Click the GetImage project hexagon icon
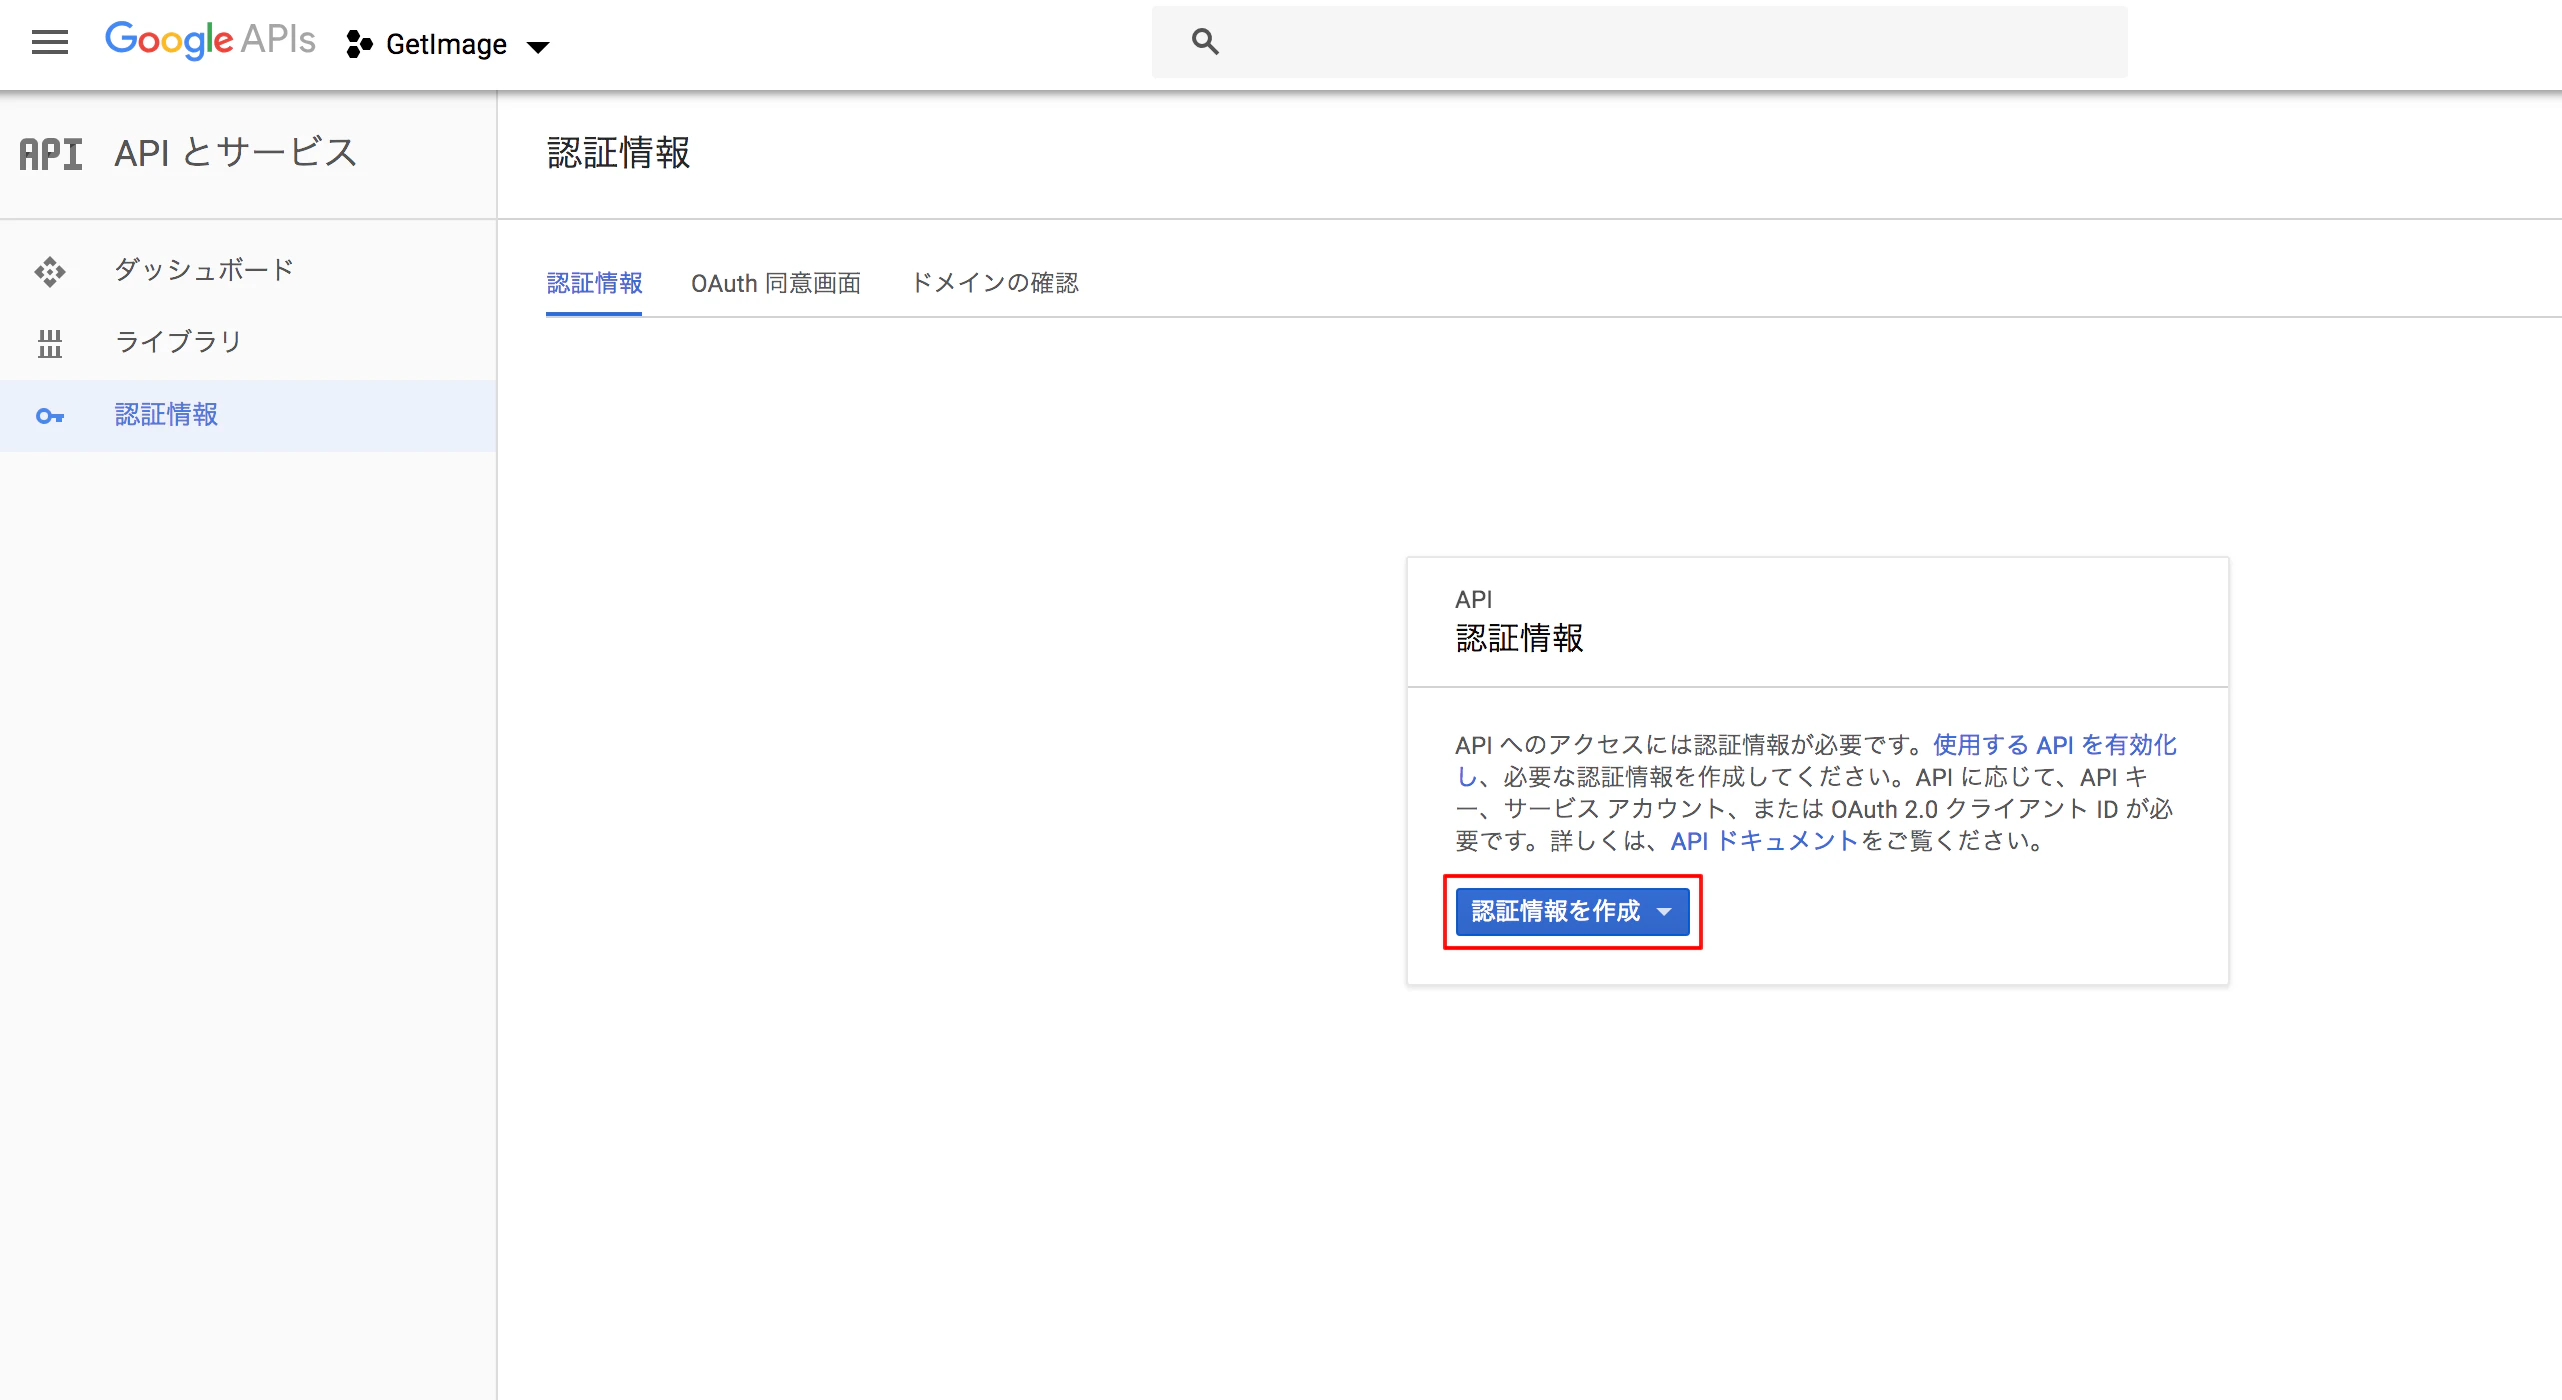This screenshot has width=2562, height=1400. coord(357,44)
